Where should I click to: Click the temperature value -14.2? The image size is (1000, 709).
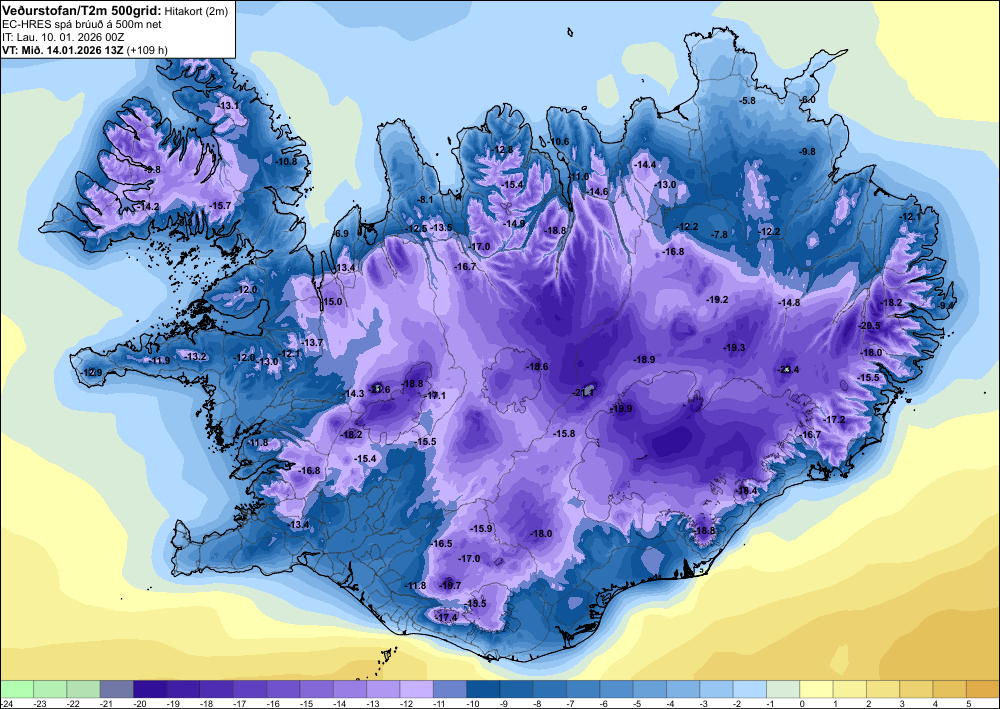[x=148, y=207]
